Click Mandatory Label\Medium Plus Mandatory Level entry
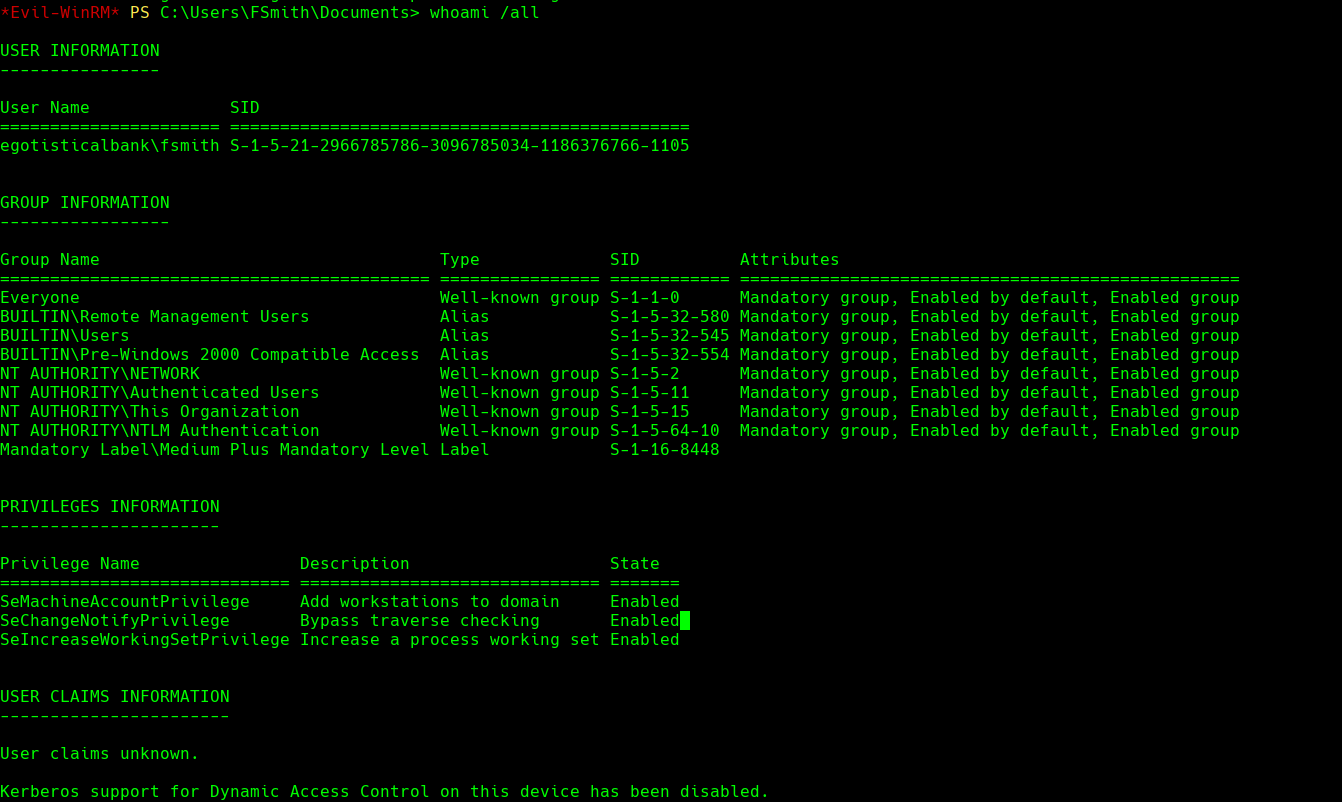Screen dimensions: 1342x802 pos(215,449)
